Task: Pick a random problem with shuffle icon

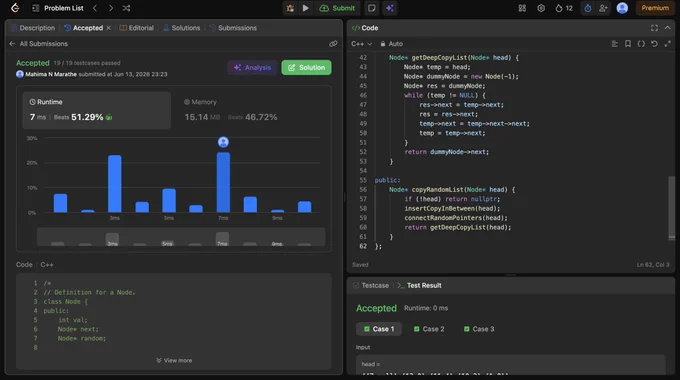Action: pos(126,8)
